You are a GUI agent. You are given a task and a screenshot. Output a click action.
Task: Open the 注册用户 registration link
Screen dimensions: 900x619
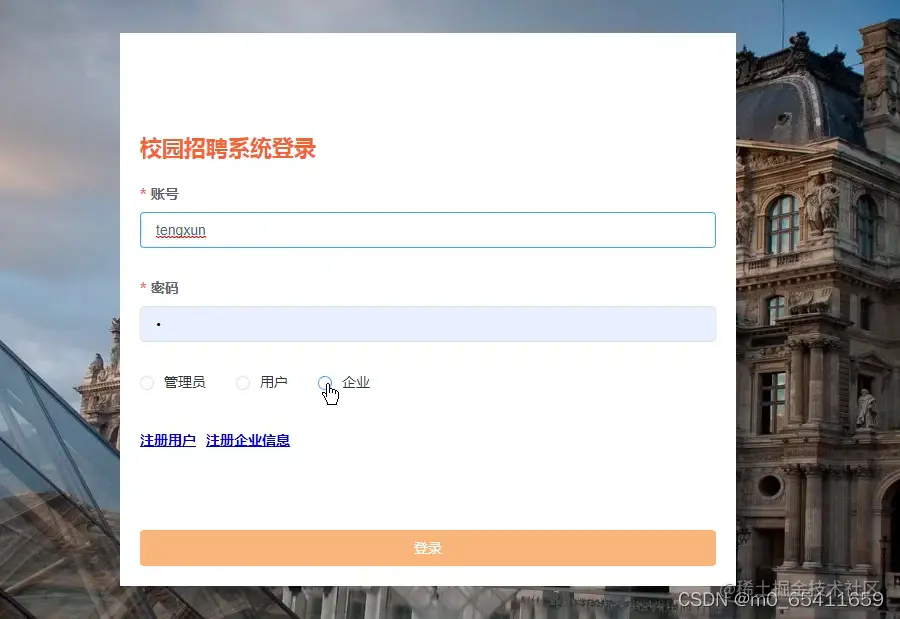167,440
